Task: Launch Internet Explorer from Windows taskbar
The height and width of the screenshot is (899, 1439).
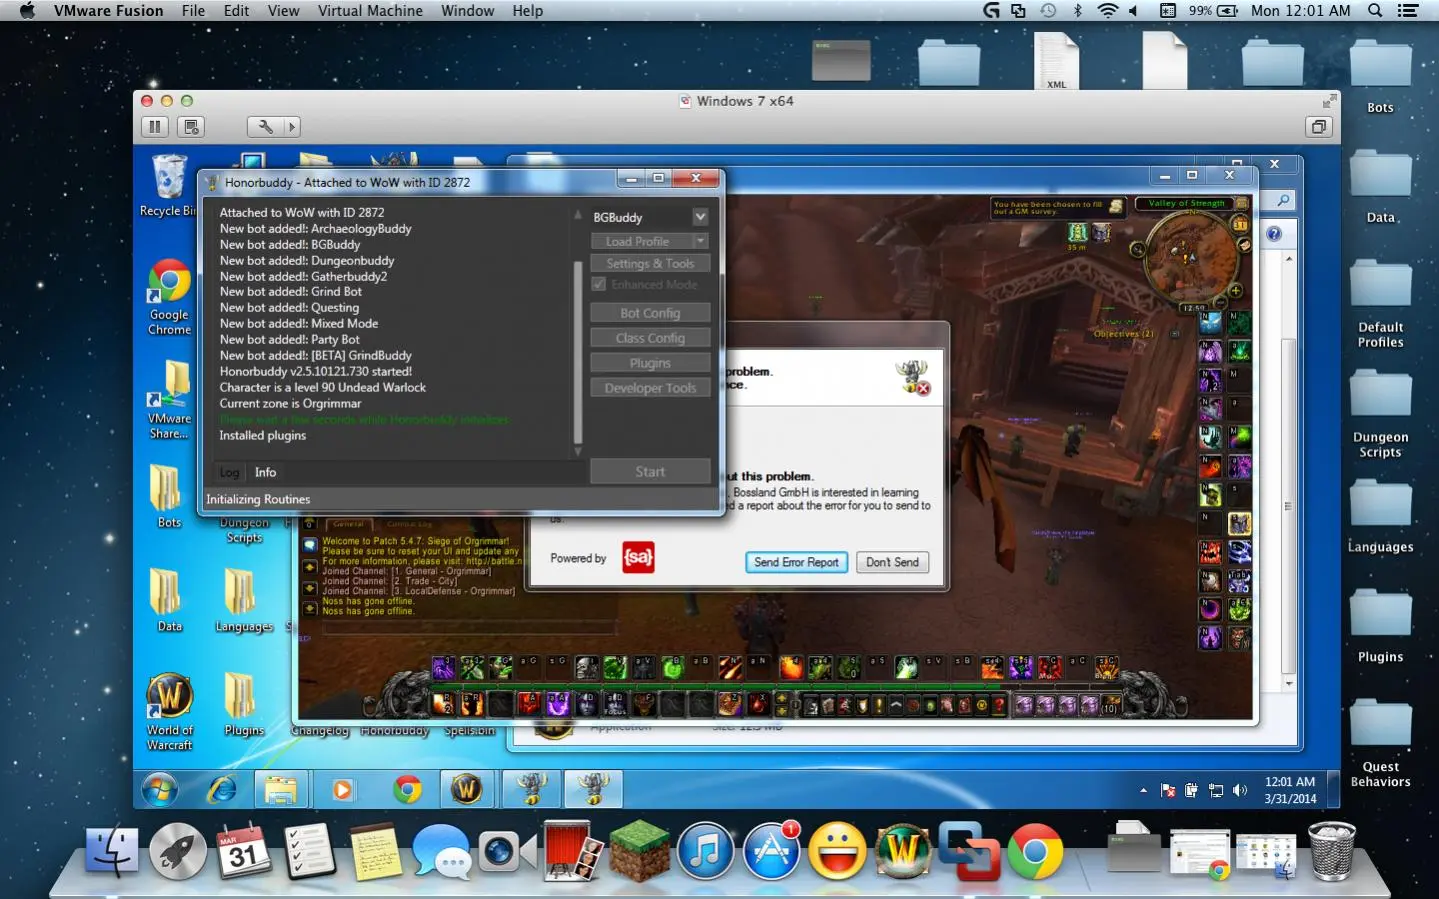Action: pyautogui.click(x=221, y=790)
